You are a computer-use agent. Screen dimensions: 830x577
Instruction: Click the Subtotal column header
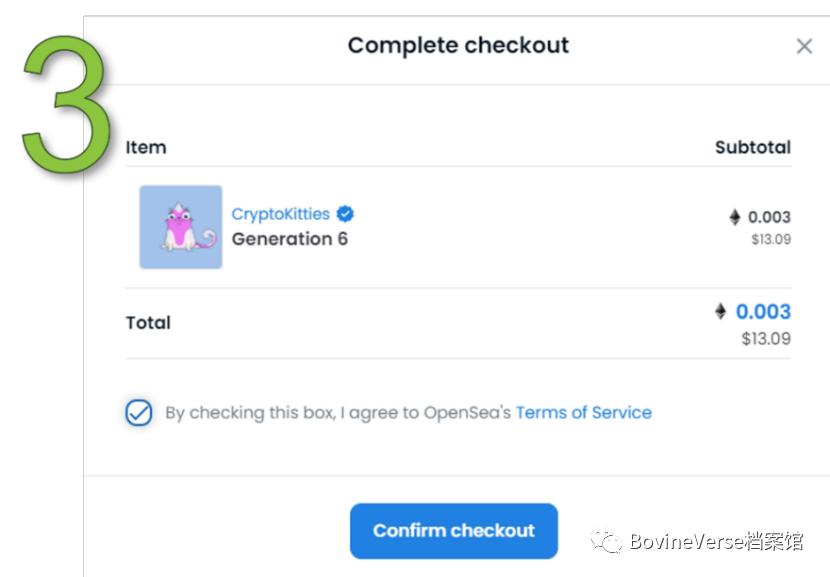click(x=752, y=147)
